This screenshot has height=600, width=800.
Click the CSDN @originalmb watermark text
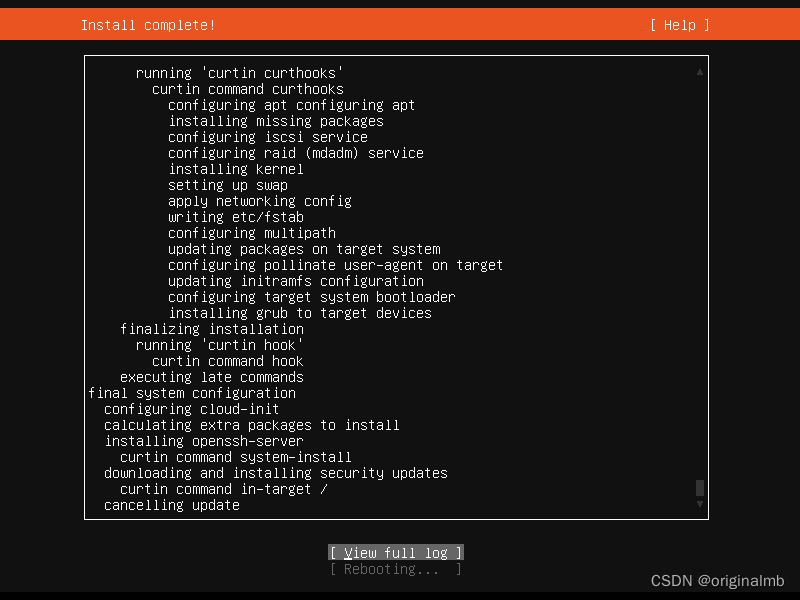(716, 580)
